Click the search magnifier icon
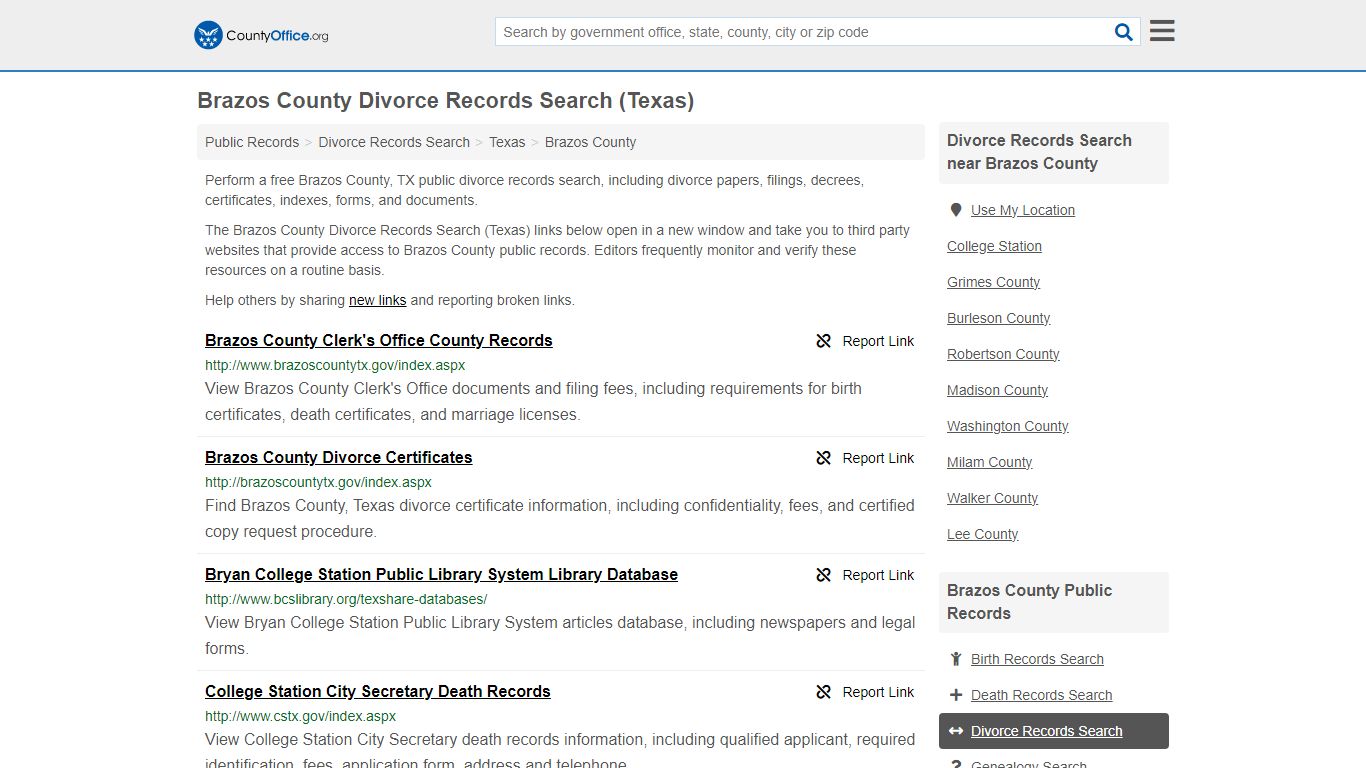The height and width of the screenshot is (768, 1366). coord(1124,32)
